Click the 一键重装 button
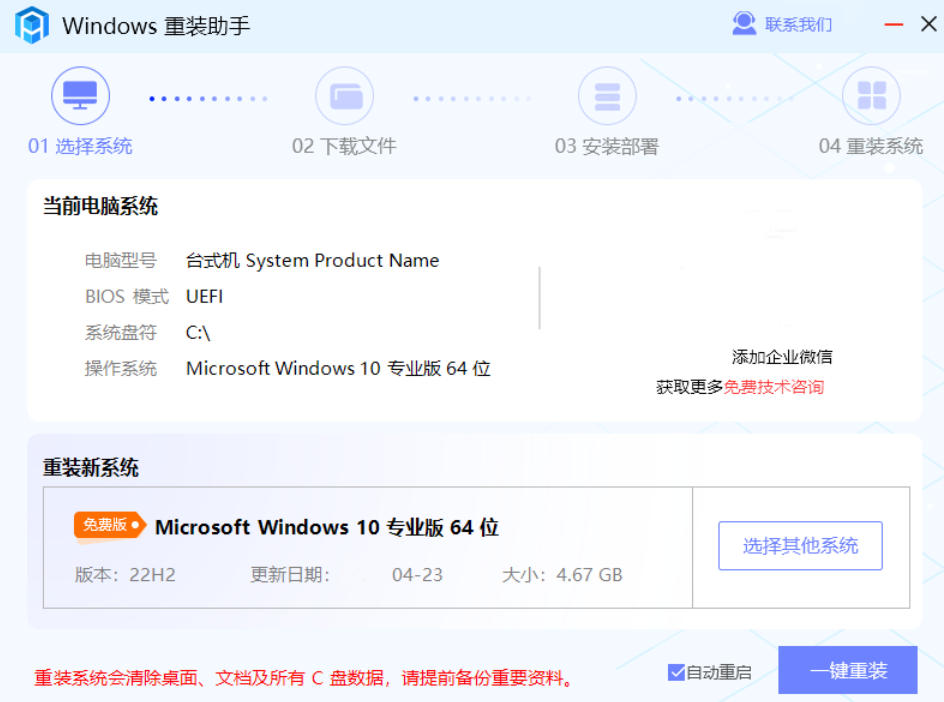 coord(848,670)
